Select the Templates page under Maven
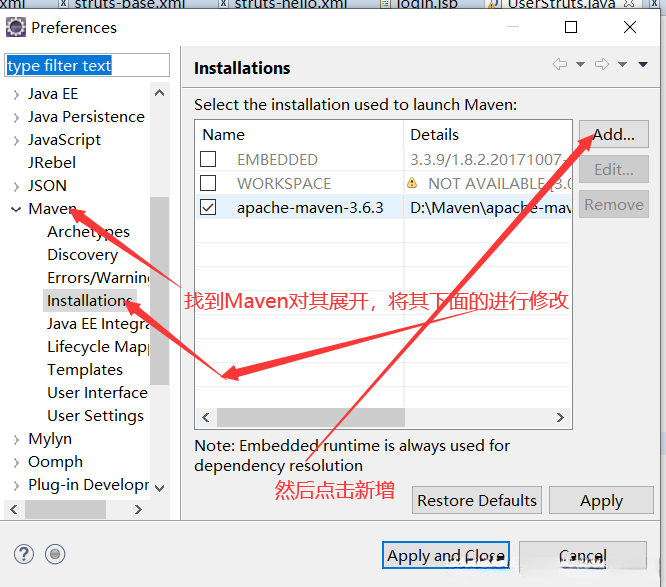Image resolution: width=666 pixels, height=587 pixels. (85, 370)
